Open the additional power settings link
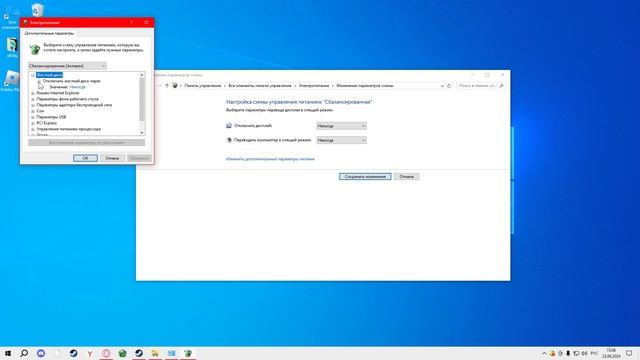This screenshot has width=640, height=360. tap(270, 159)
